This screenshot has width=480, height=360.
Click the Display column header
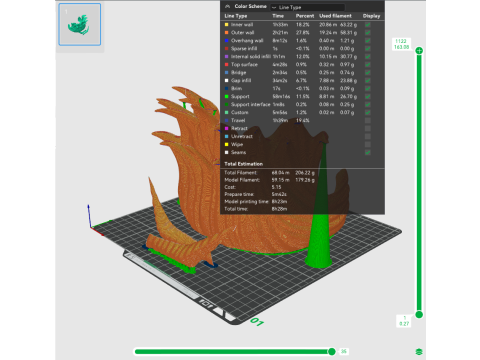pyautogui.click(x=371, y=16)
